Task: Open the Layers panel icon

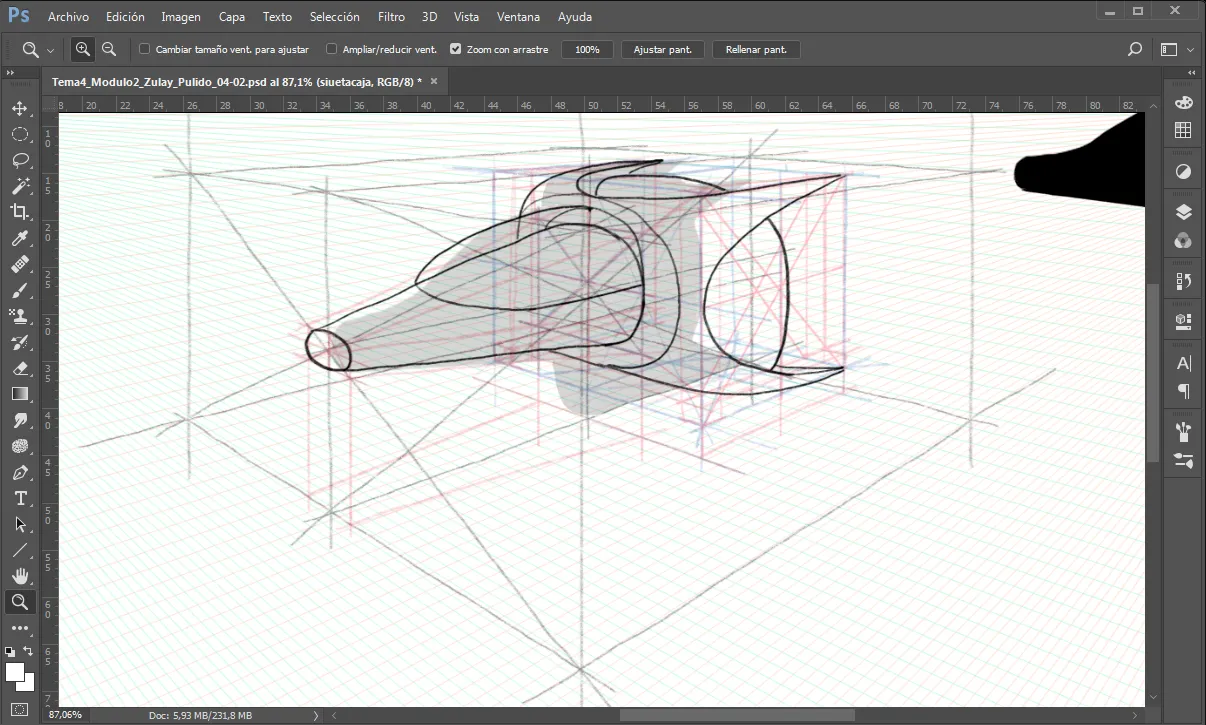Action: pyautogui.click(x=1183, y=212)
